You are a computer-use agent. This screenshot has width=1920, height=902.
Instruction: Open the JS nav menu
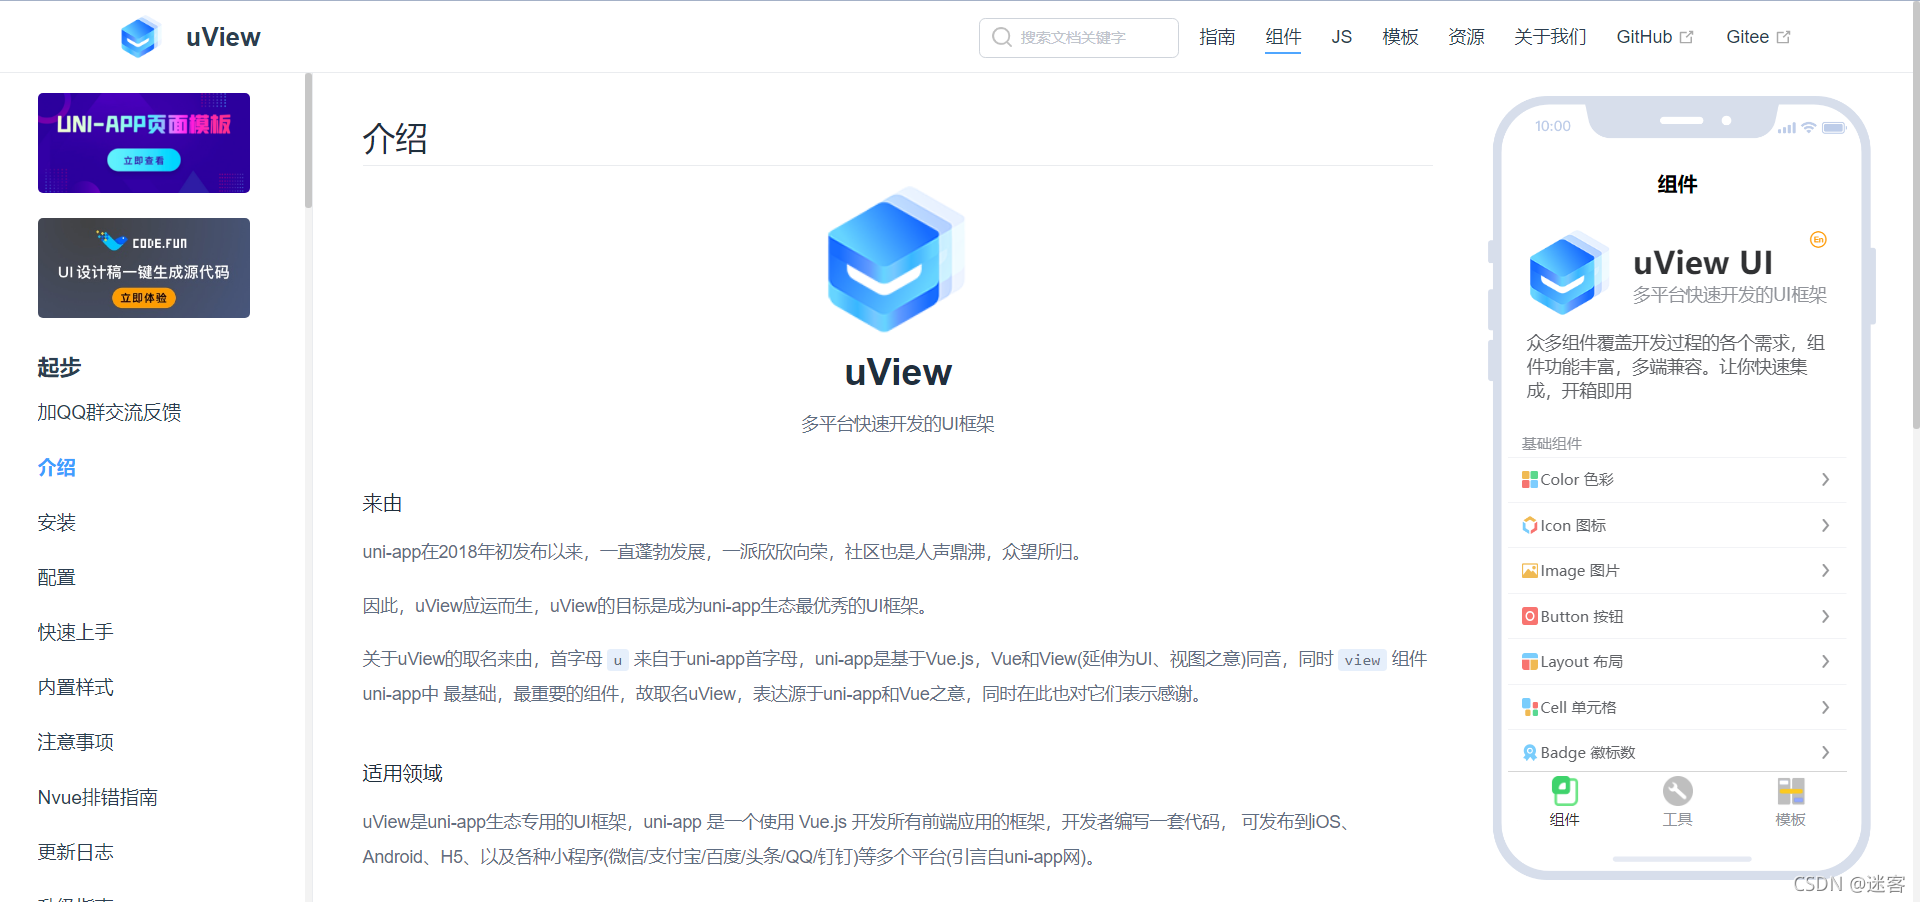point(1342,37)
